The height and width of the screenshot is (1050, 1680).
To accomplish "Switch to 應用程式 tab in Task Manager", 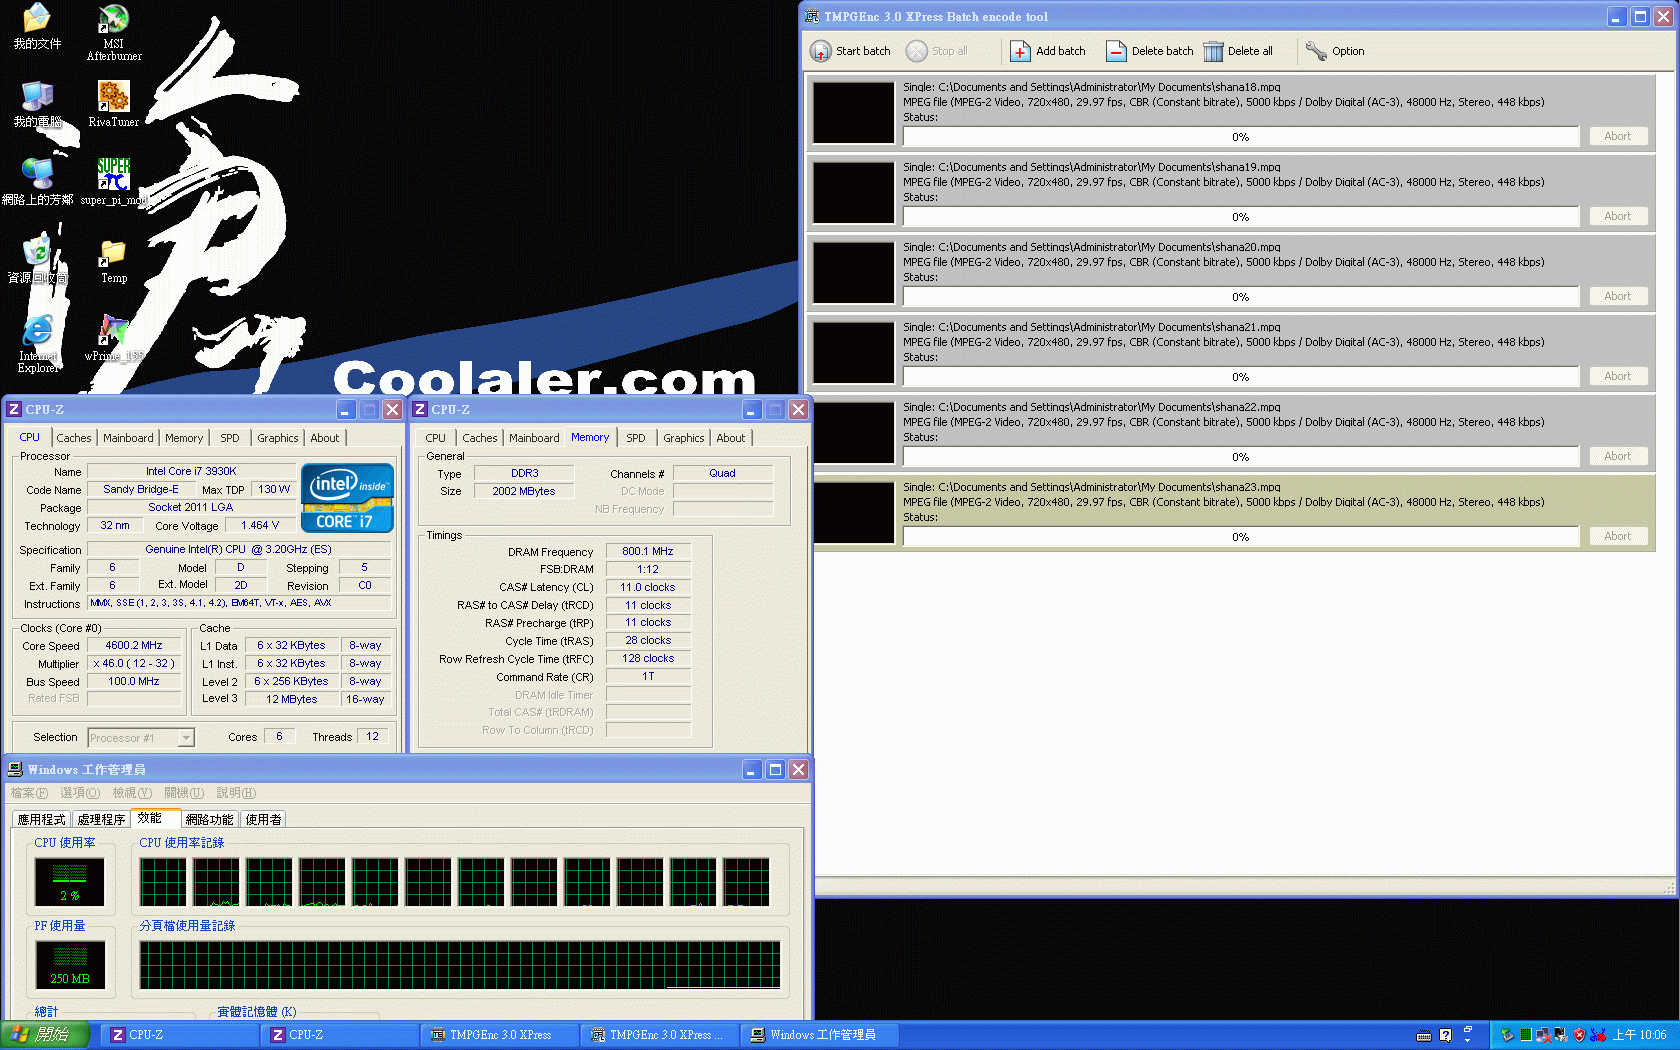I will [x=41, y=819].
